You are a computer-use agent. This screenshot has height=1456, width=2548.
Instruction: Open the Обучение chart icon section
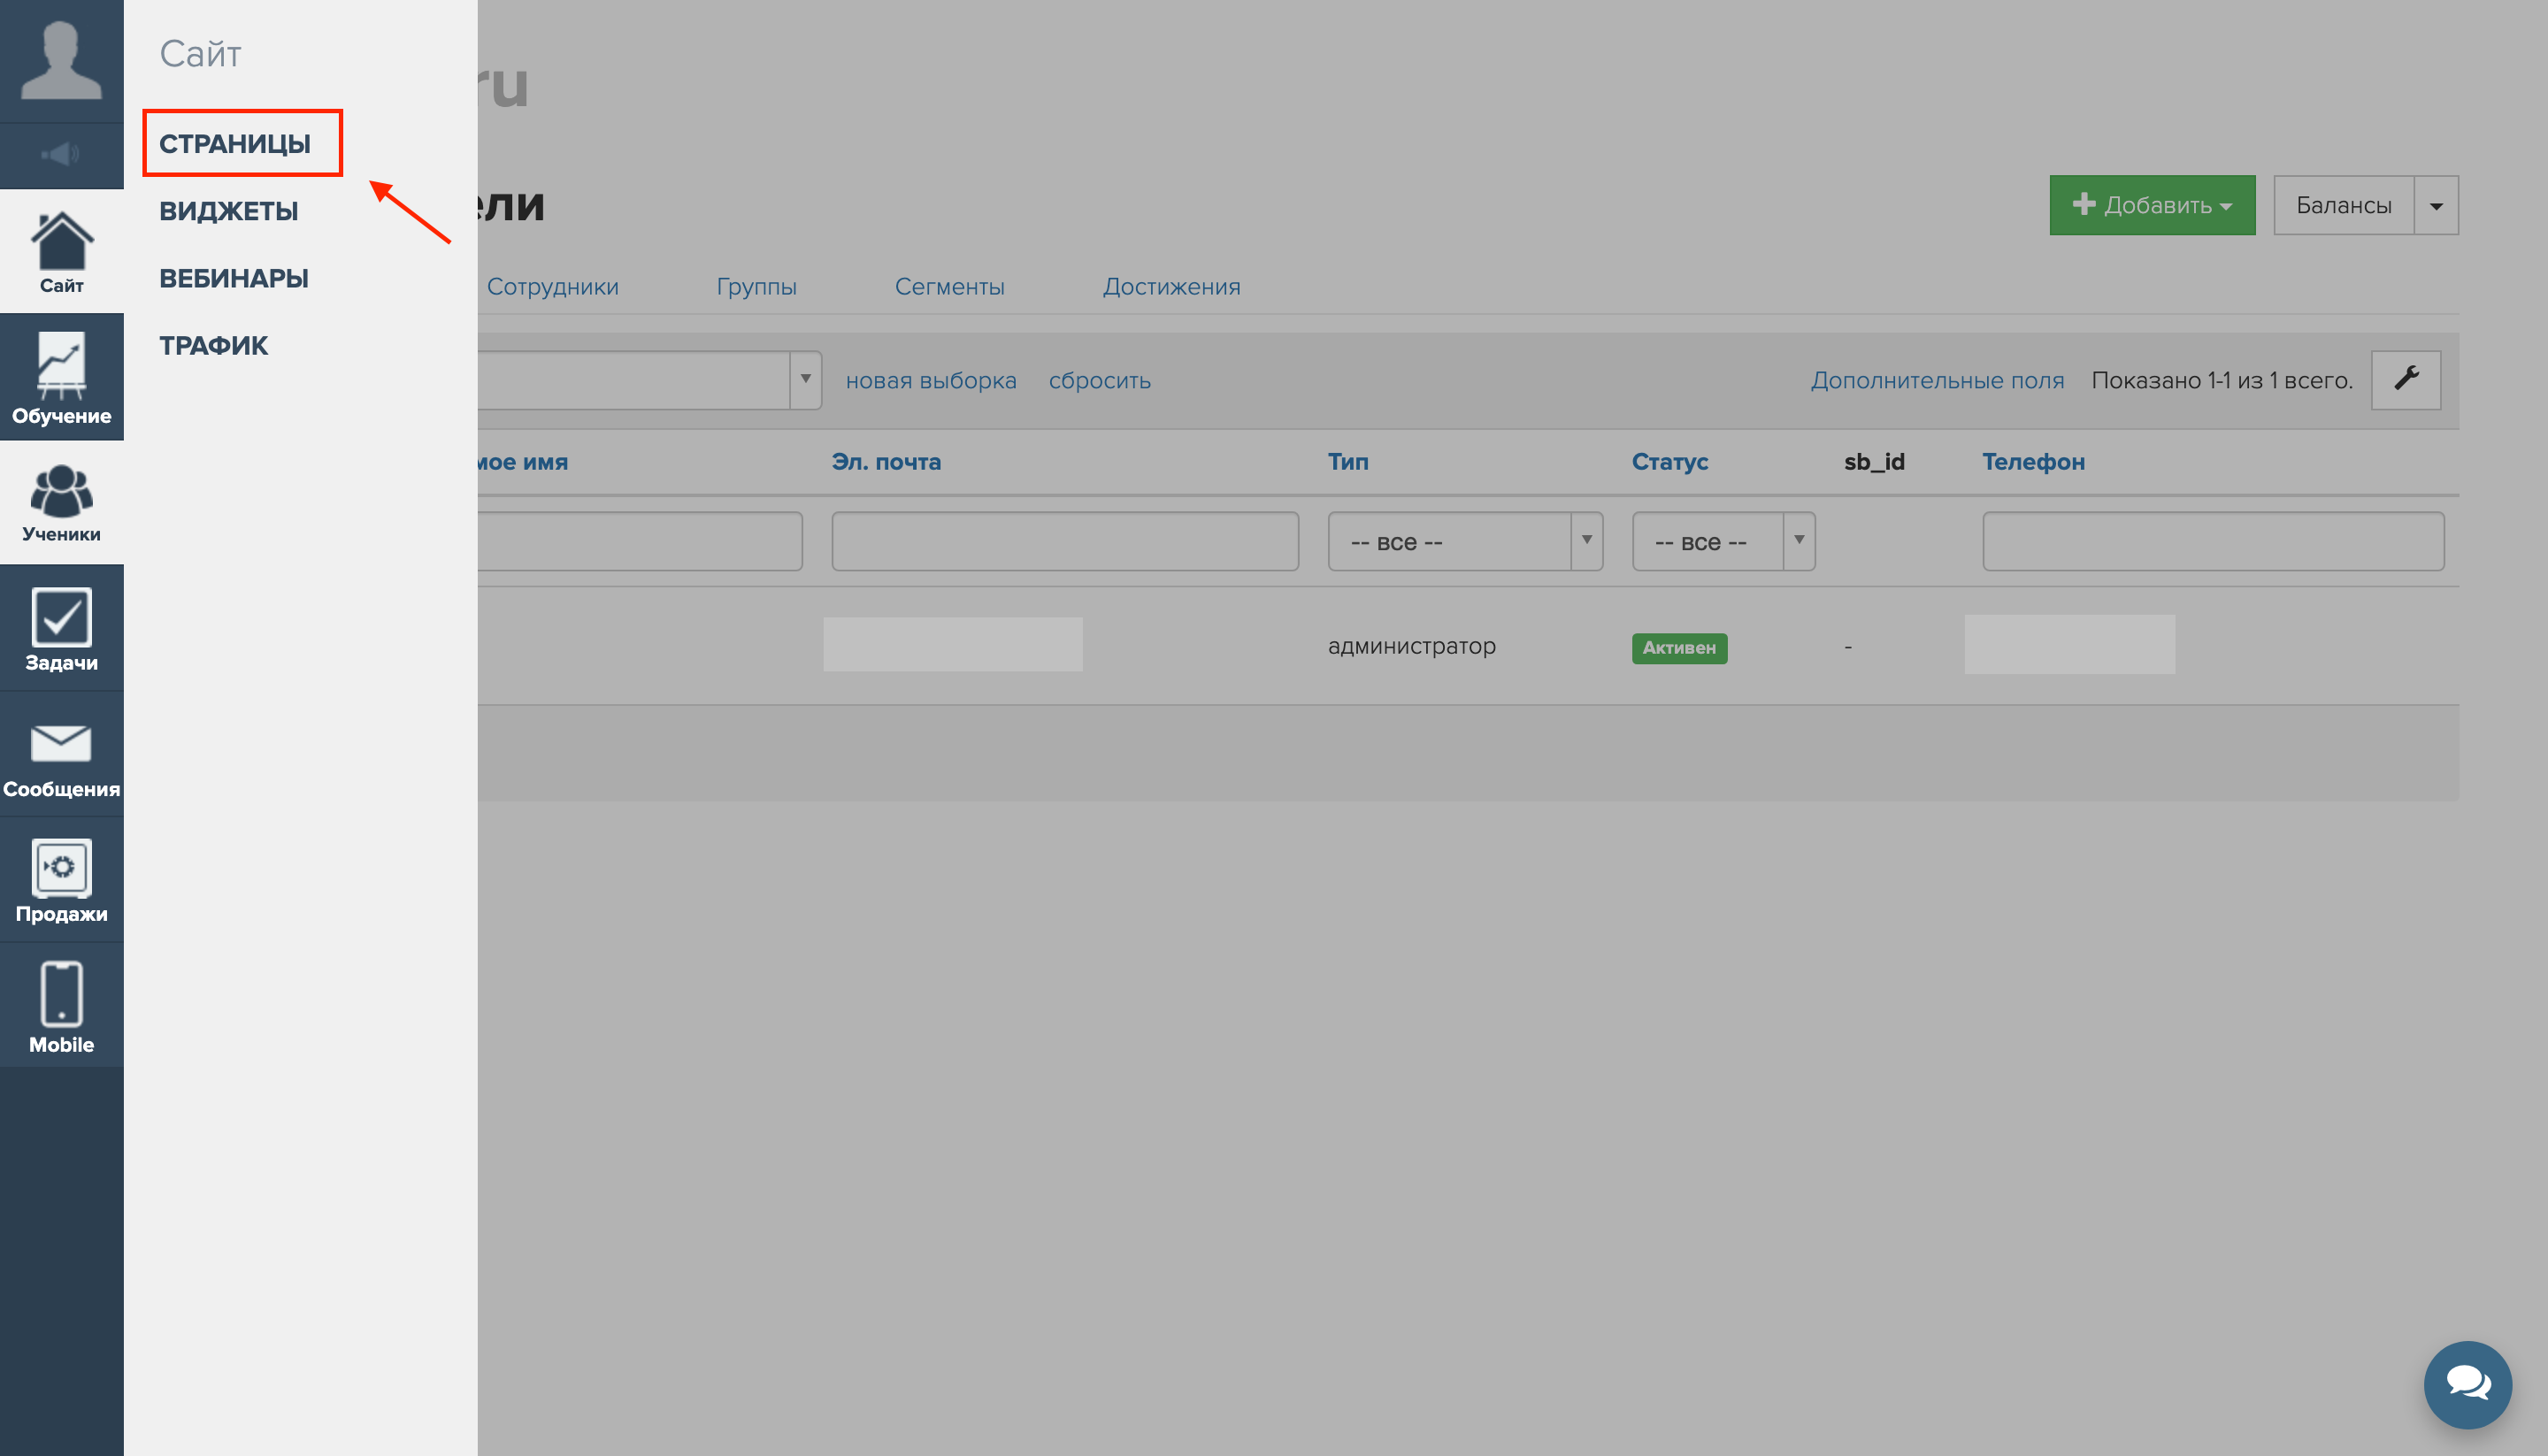click(61, 378)
